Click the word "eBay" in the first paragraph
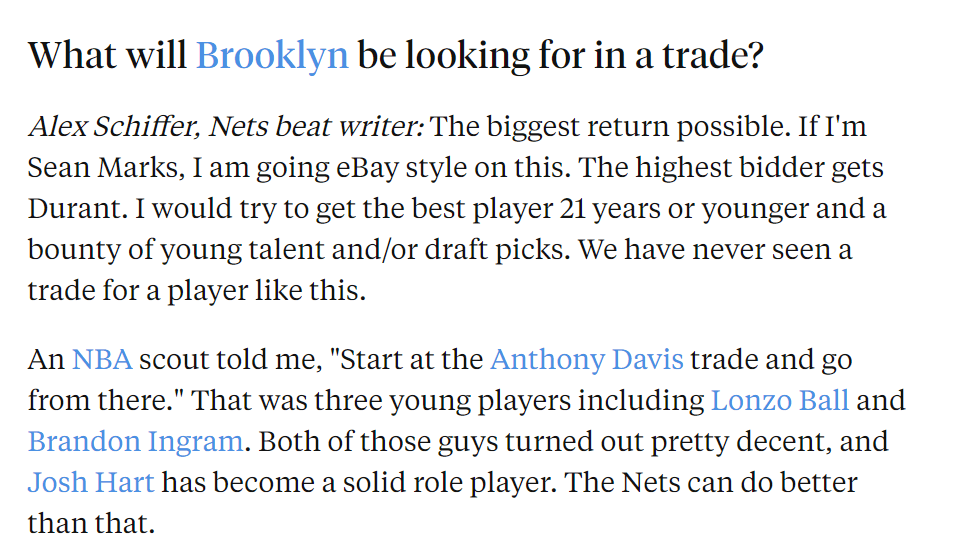The width and height of the screenshot is (966, 546). 367,168
